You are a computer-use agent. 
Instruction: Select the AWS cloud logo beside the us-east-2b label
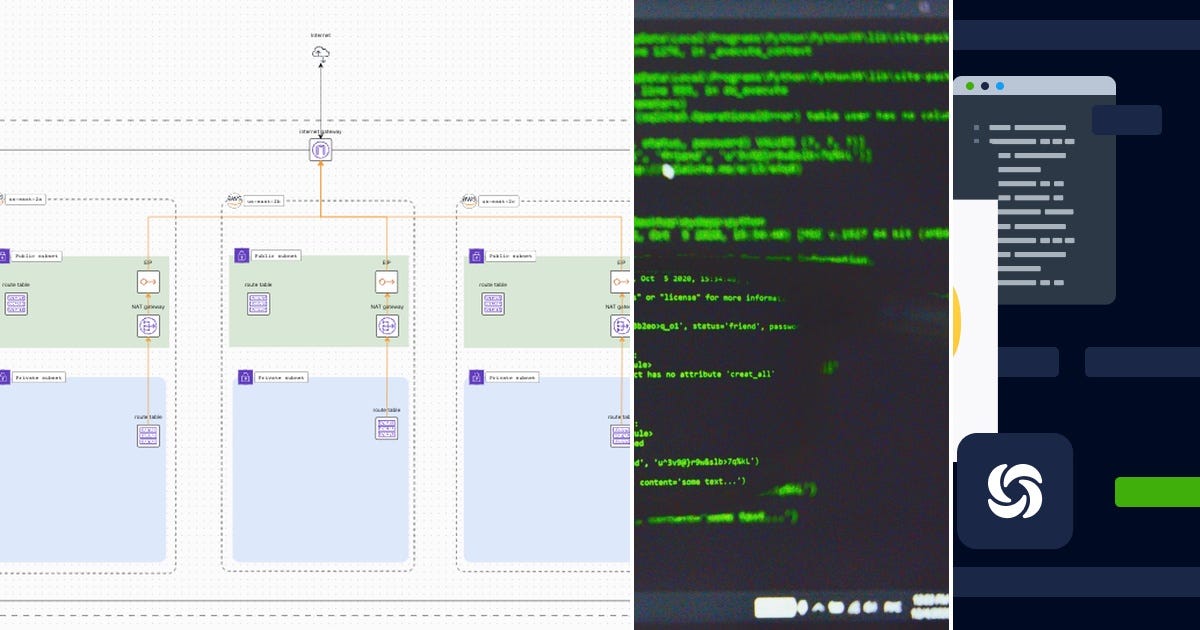coord(234,199)
